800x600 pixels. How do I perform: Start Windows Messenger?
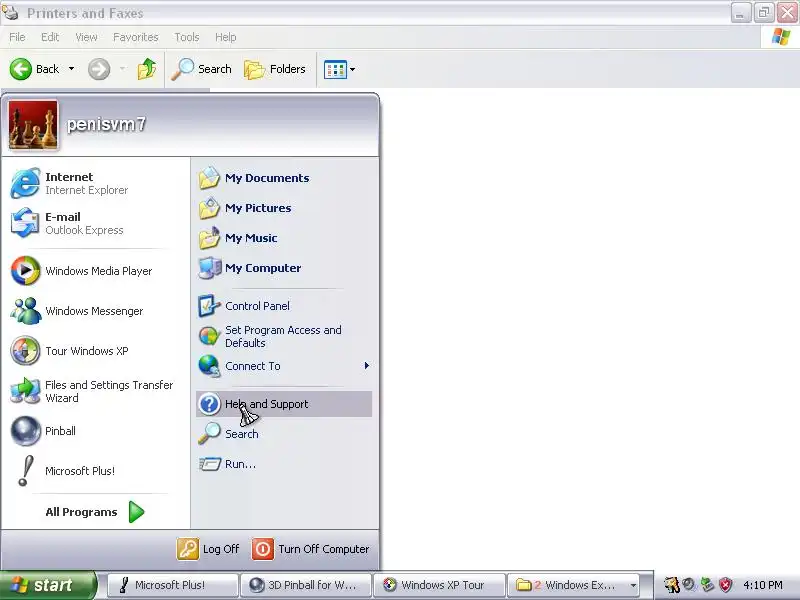tap(95, 311)
